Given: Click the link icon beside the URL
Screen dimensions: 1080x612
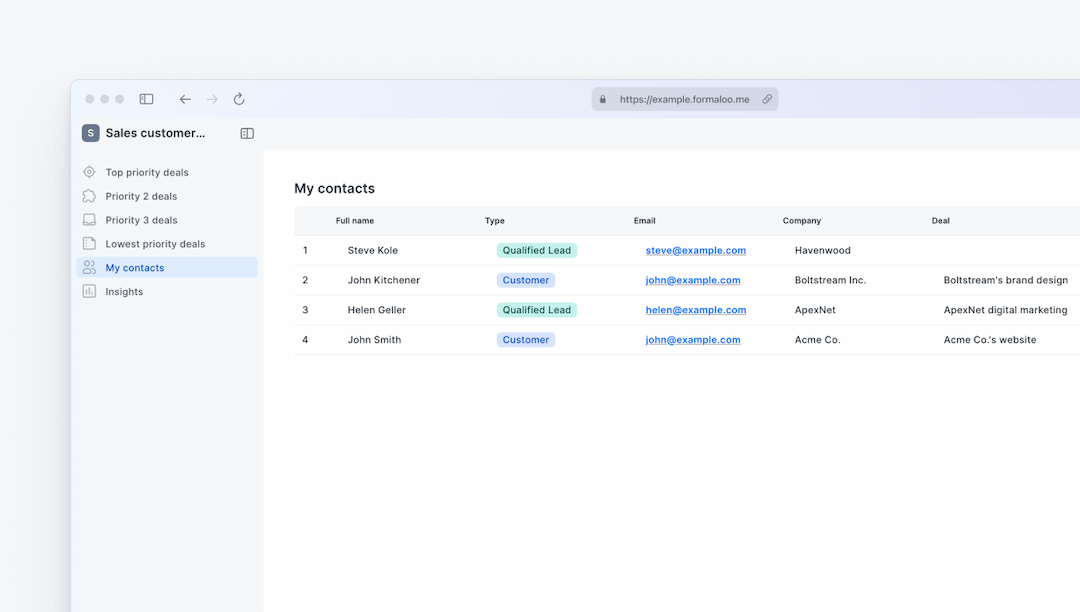Looking at the screenshot, I should click(x=767, y=99).
